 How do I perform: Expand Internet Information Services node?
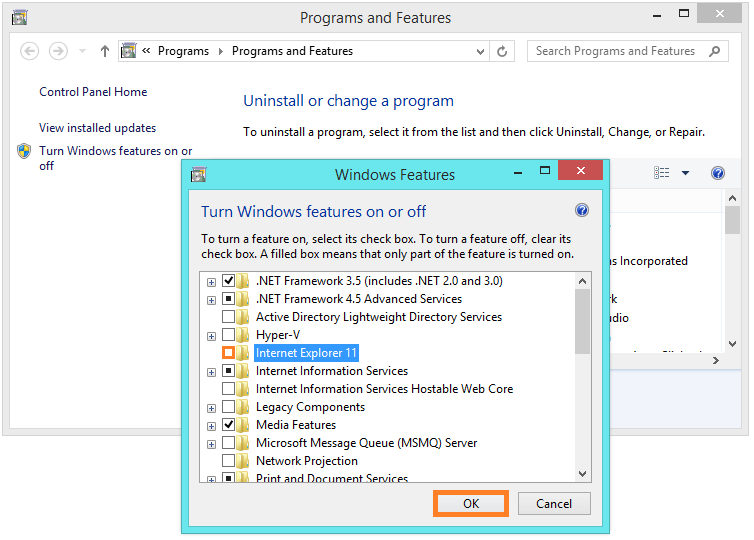[211, 373]
